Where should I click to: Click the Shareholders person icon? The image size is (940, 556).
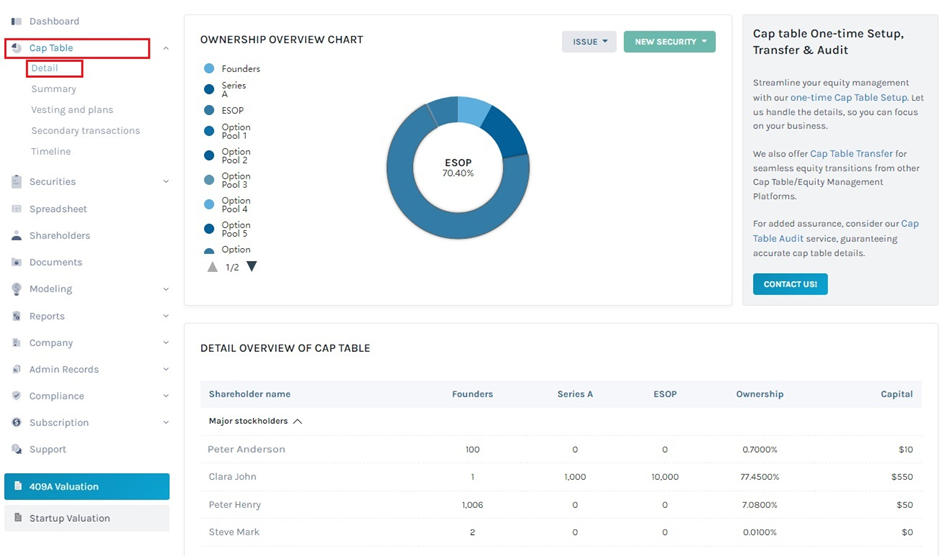pyautogui.click(x=16, y=235)
